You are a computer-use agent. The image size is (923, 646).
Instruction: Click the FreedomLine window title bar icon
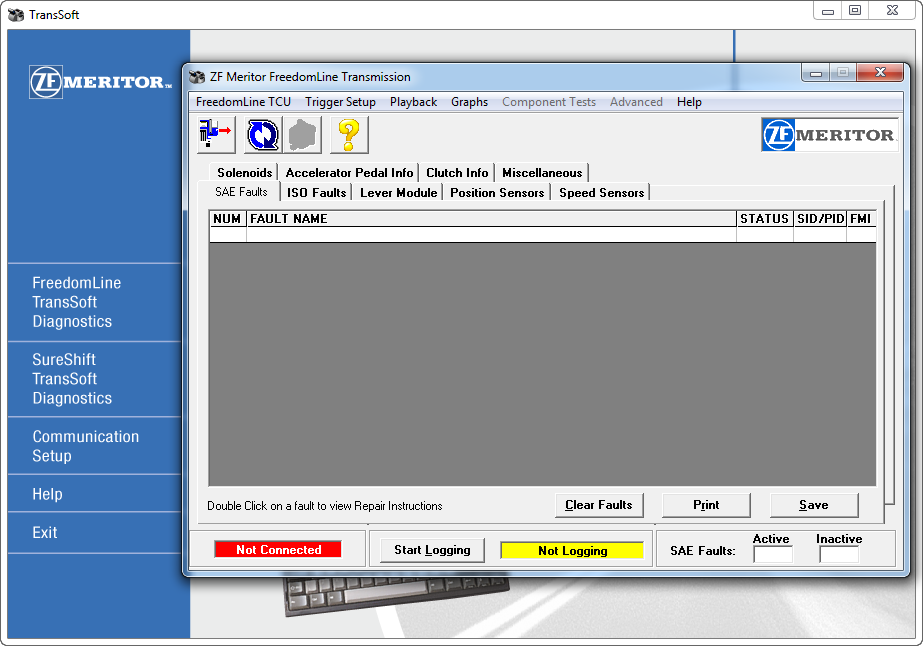coord(197,77)
